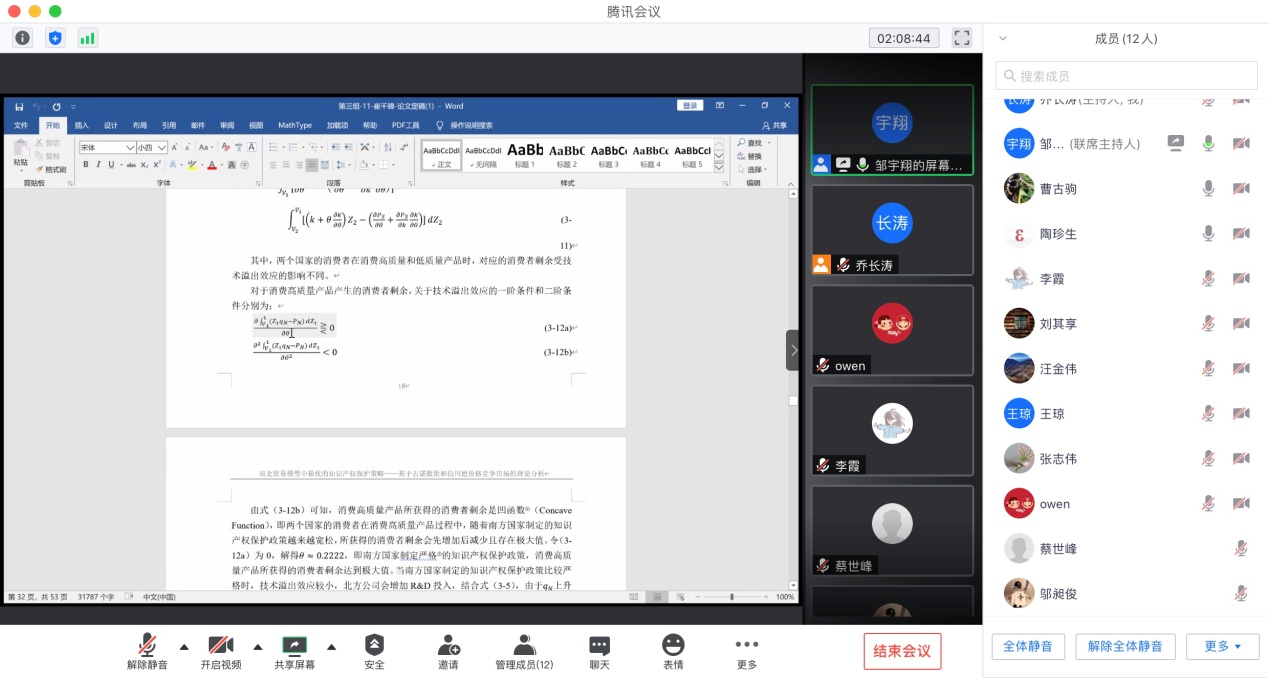The image size is (1269, 678).
Task: Toggle Underline in Word ribbon
Action: pos(111,165)
